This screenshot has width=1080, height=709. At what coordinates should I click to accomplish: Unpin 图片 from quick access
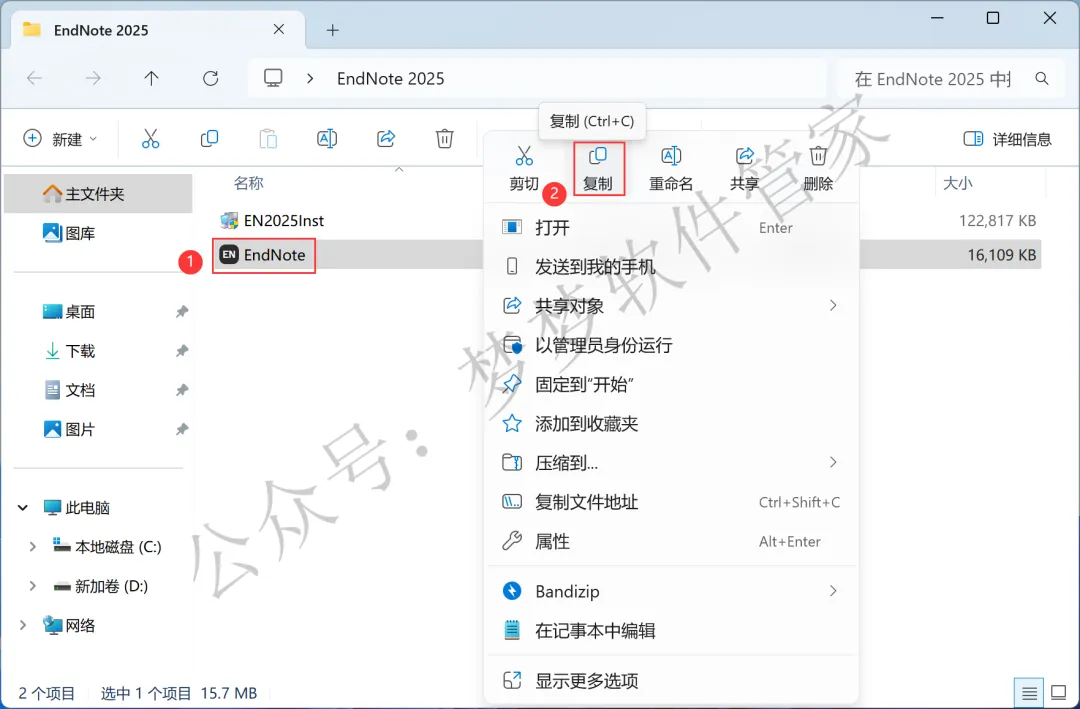tap(182, 429)
